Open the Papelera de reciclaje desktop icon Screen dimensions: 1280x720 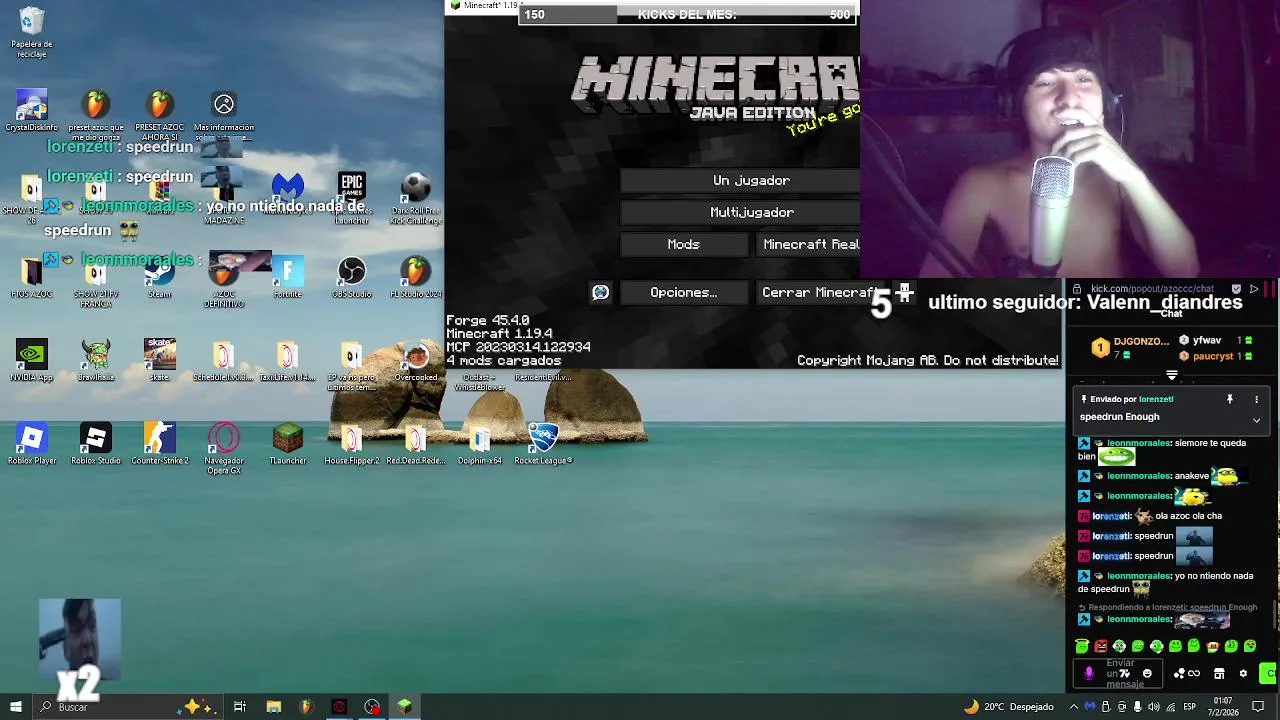click(32, 30)
